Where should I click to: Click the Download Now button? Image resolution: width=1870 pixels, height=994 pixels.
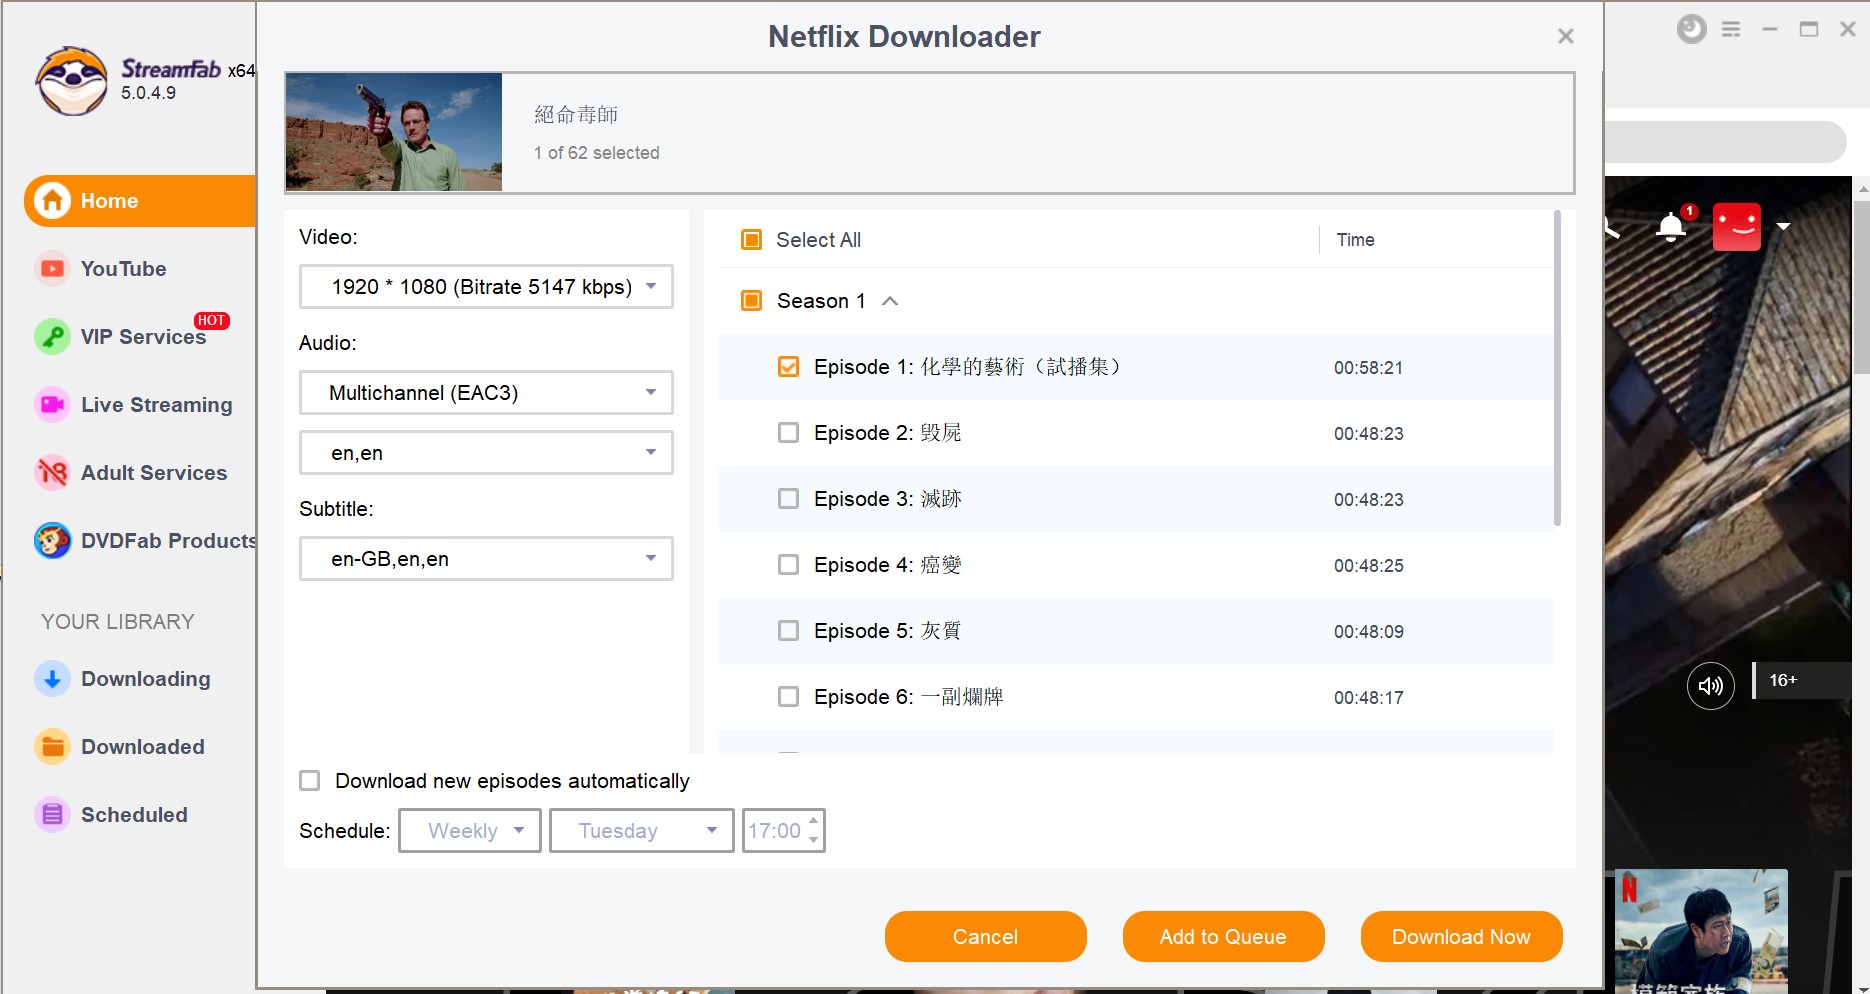click(x=1460, y=936)
